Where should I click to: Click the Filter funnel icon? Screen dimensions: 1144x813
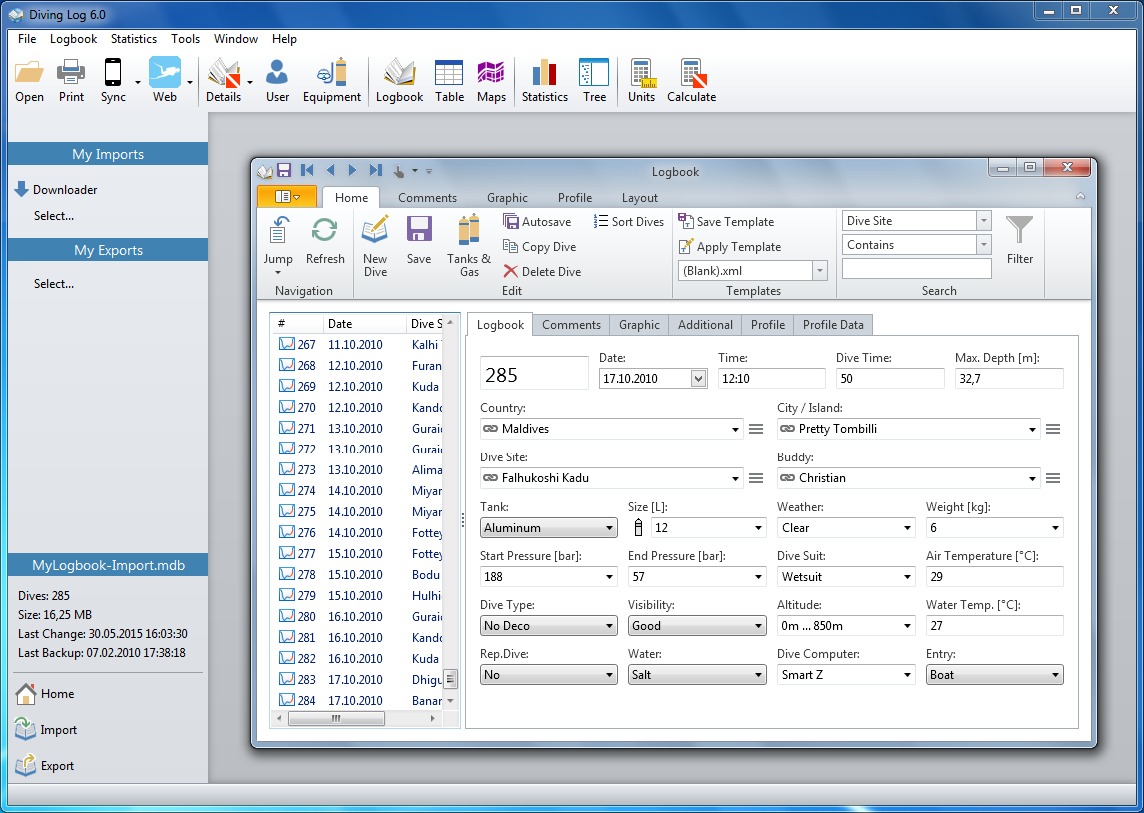(x=1019, y=230)
